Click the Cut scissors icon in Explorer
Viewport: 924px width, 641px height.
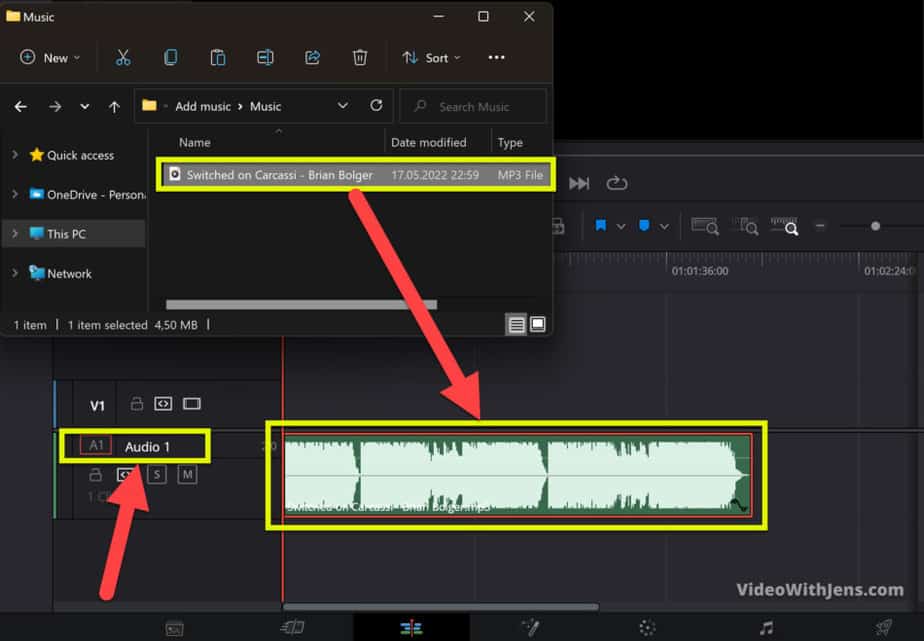point(123,58)
